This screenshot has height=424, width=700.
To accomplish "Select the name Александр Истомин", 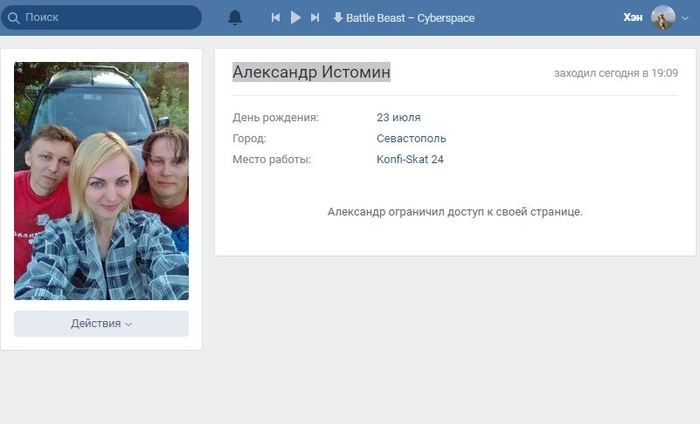I will click(311, 72).
